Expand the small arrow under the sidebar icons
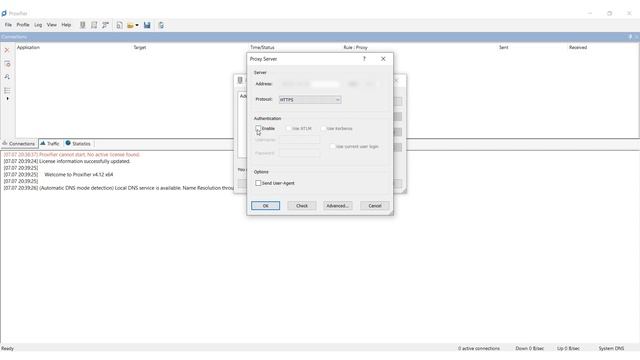This screenshot has width=640, height=360. [x=7, y=99]
